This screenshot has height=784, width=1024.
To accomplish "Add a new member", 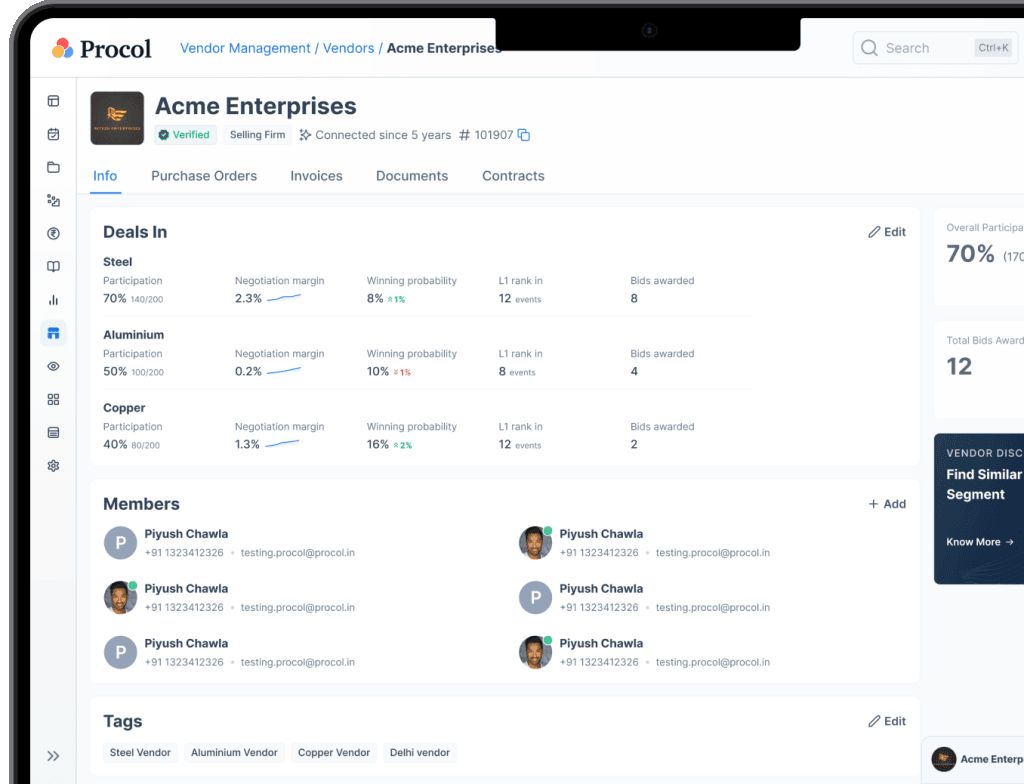I will [x=887, y=504].
